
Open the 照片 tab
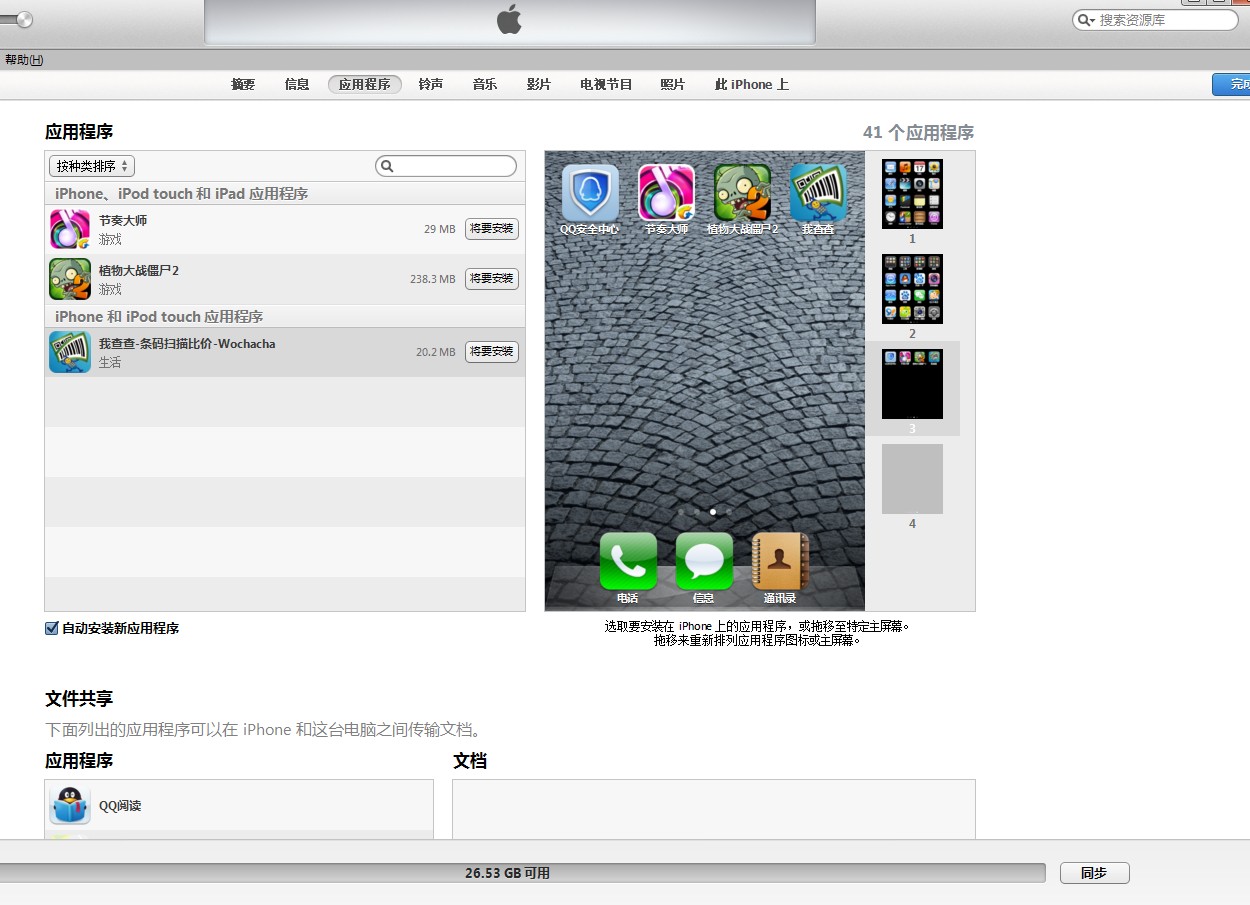(673, 85)
